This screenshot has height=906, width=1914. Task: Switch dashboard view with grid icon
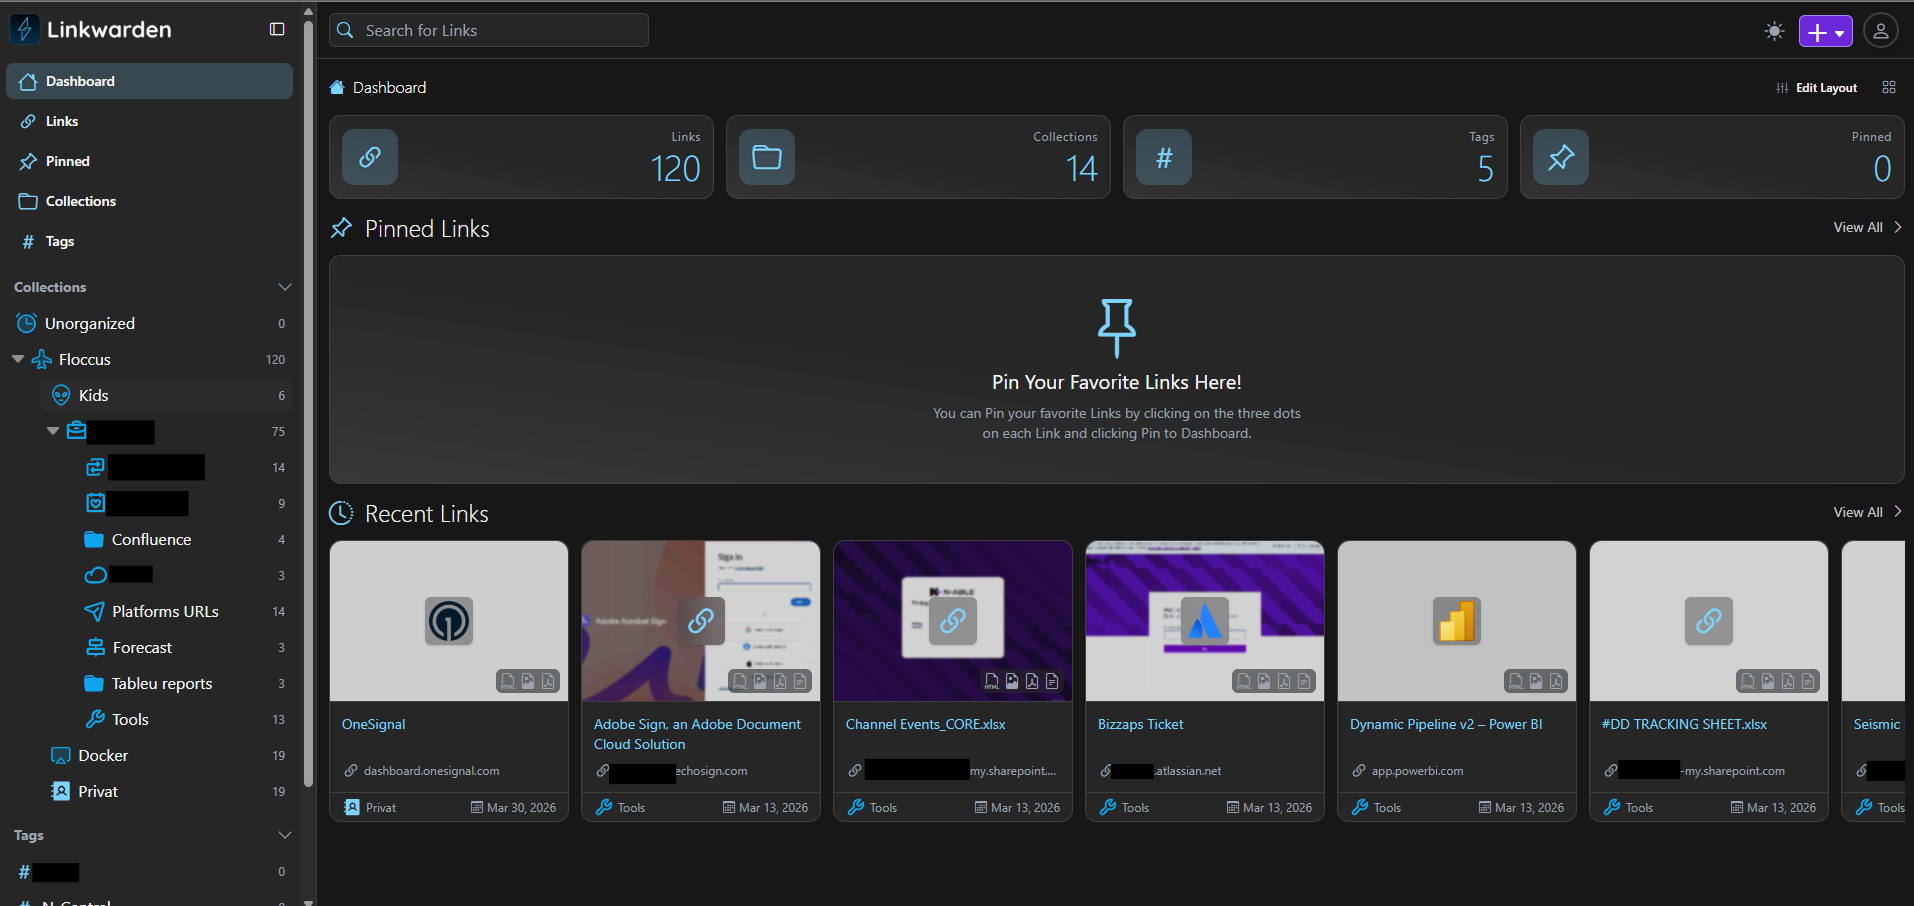coord(1888,88)
